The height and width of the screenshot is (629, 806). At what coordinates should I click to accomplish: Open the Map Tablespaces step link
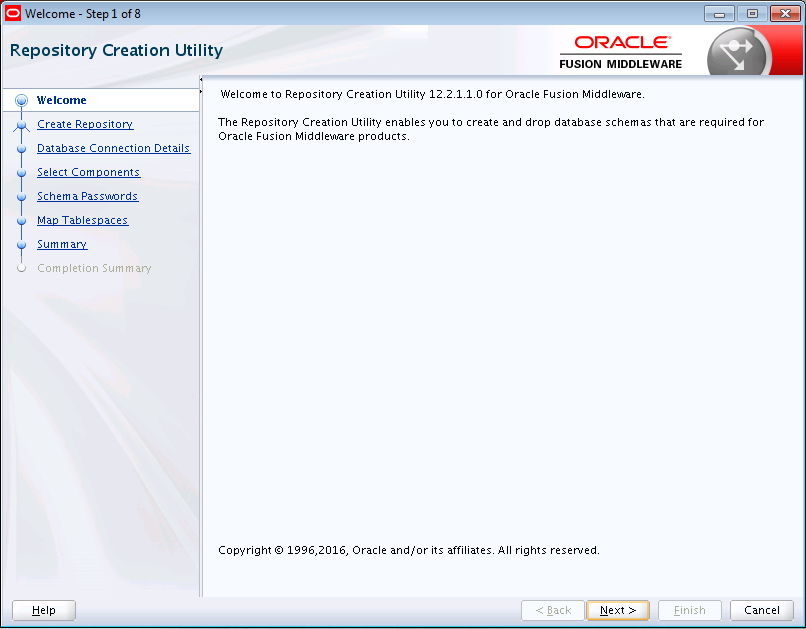(x=82, y=220)
